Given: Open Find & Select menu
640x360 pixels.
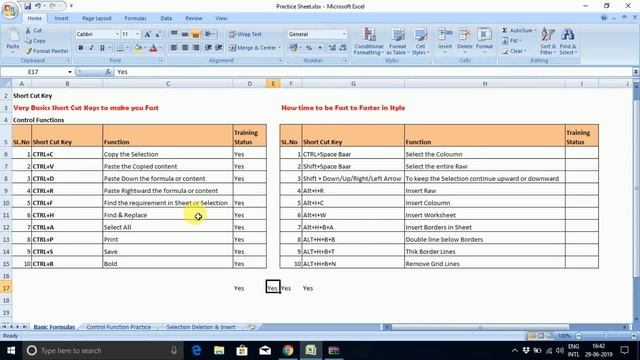Looking at the screenshot, I should [567, 41].
